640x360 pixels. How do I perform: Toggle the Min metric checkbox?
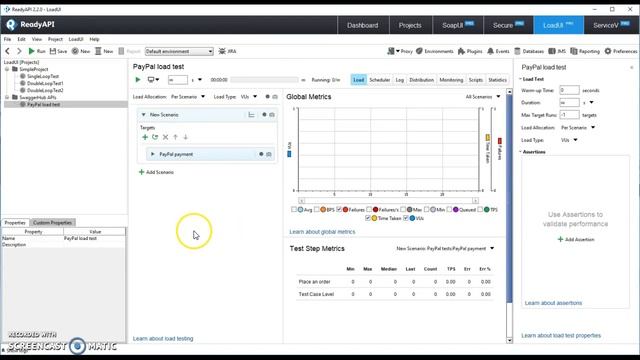click(427, 209)
